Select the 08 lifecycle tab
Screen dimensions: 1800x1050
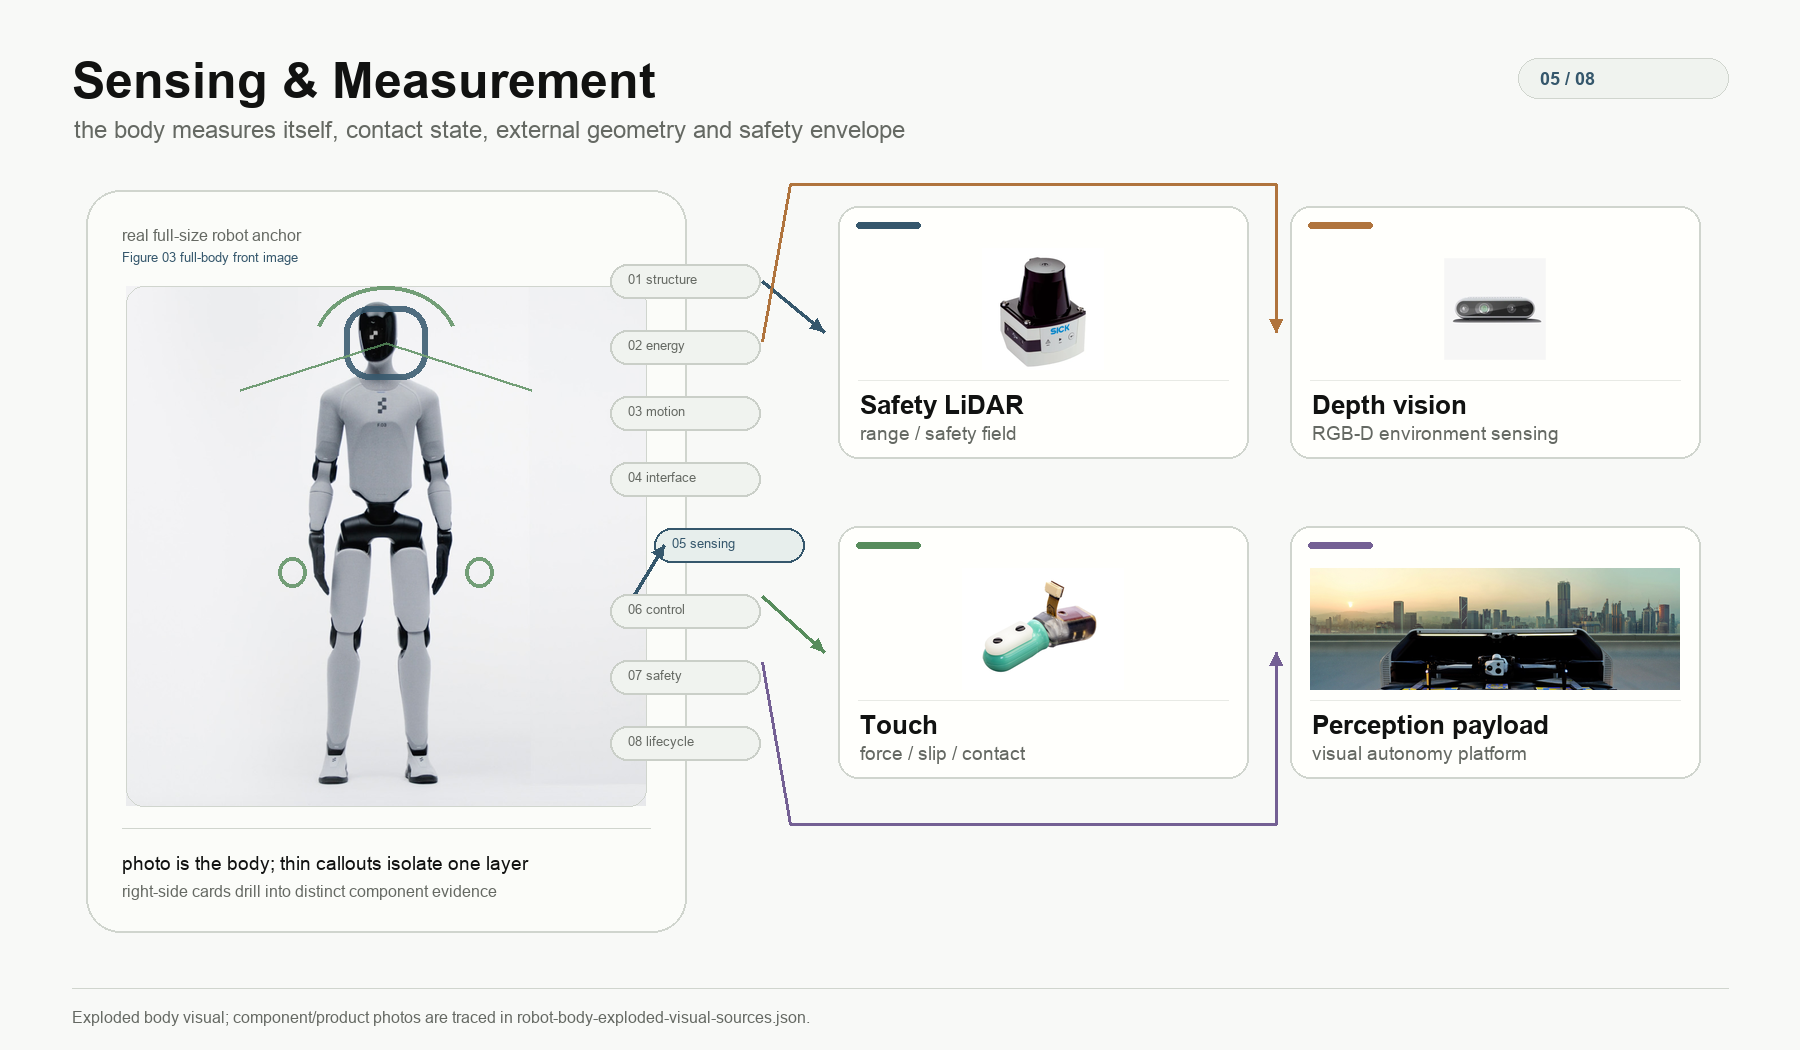685,743
